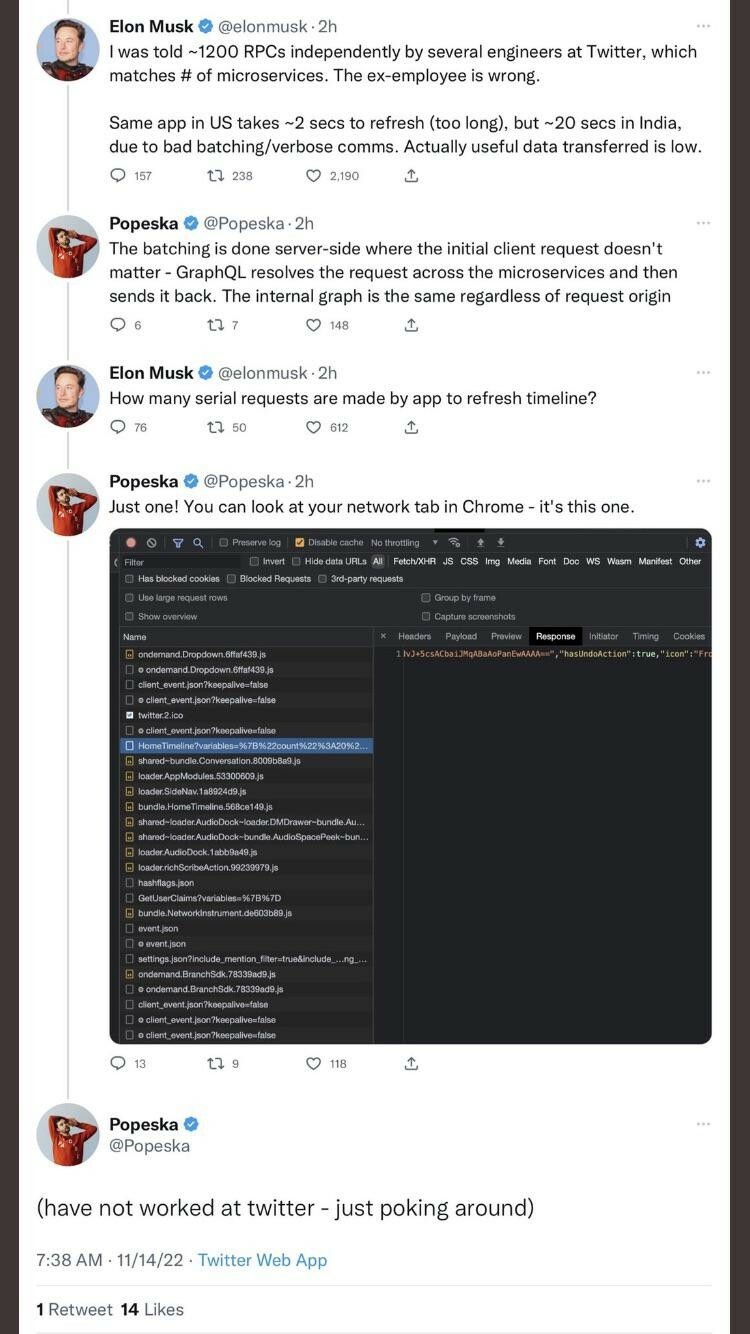Like the tweet with 2,190 likes

coord(313,176)
